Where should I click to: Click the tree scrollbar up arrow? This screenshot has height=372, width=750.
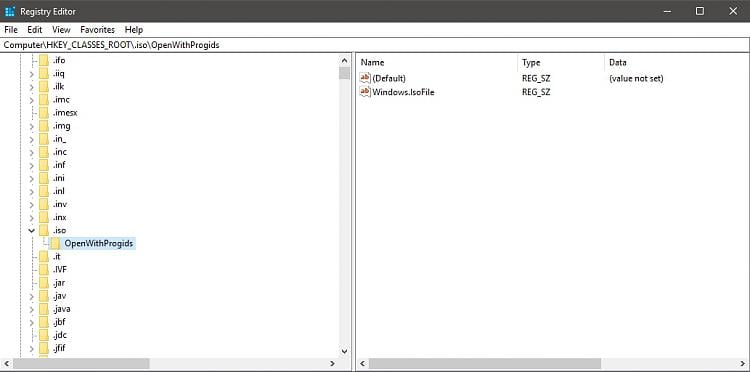(x=344, y=61)
